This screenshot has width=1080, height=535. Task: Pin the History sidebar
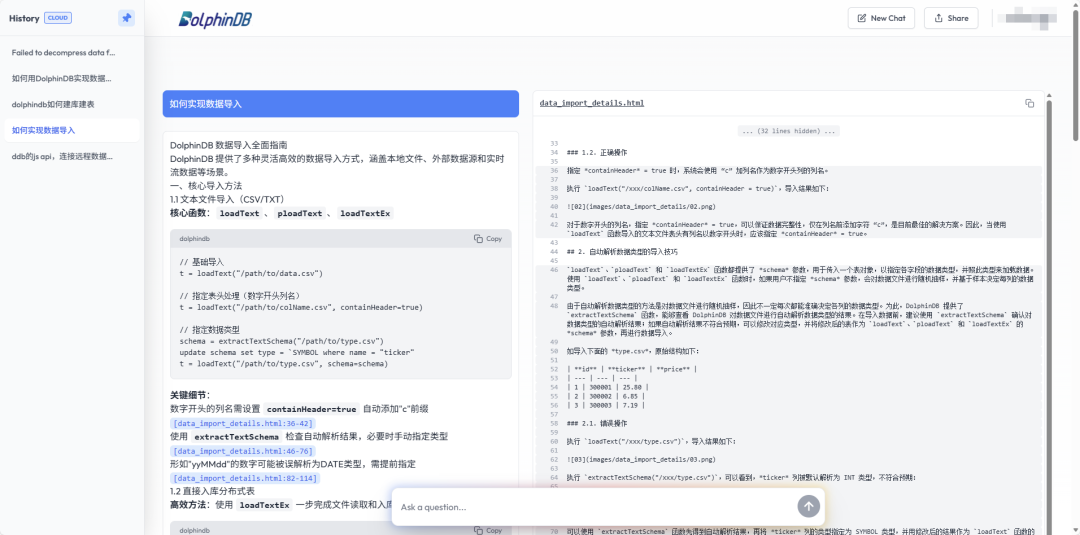[126, 19]
